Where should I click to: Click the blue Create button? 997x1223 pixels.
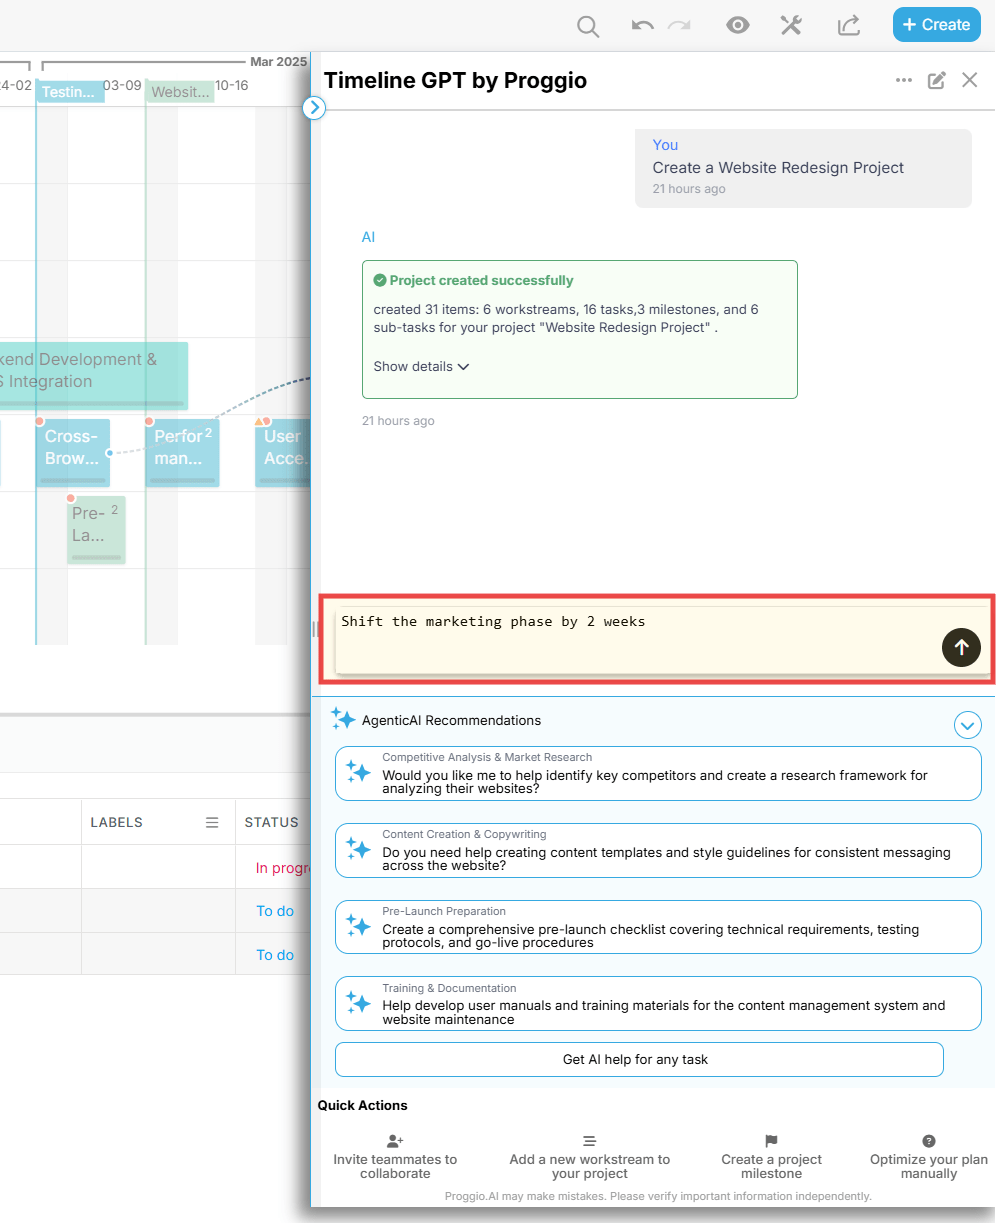pyautogui.click(x=937, y=25)
